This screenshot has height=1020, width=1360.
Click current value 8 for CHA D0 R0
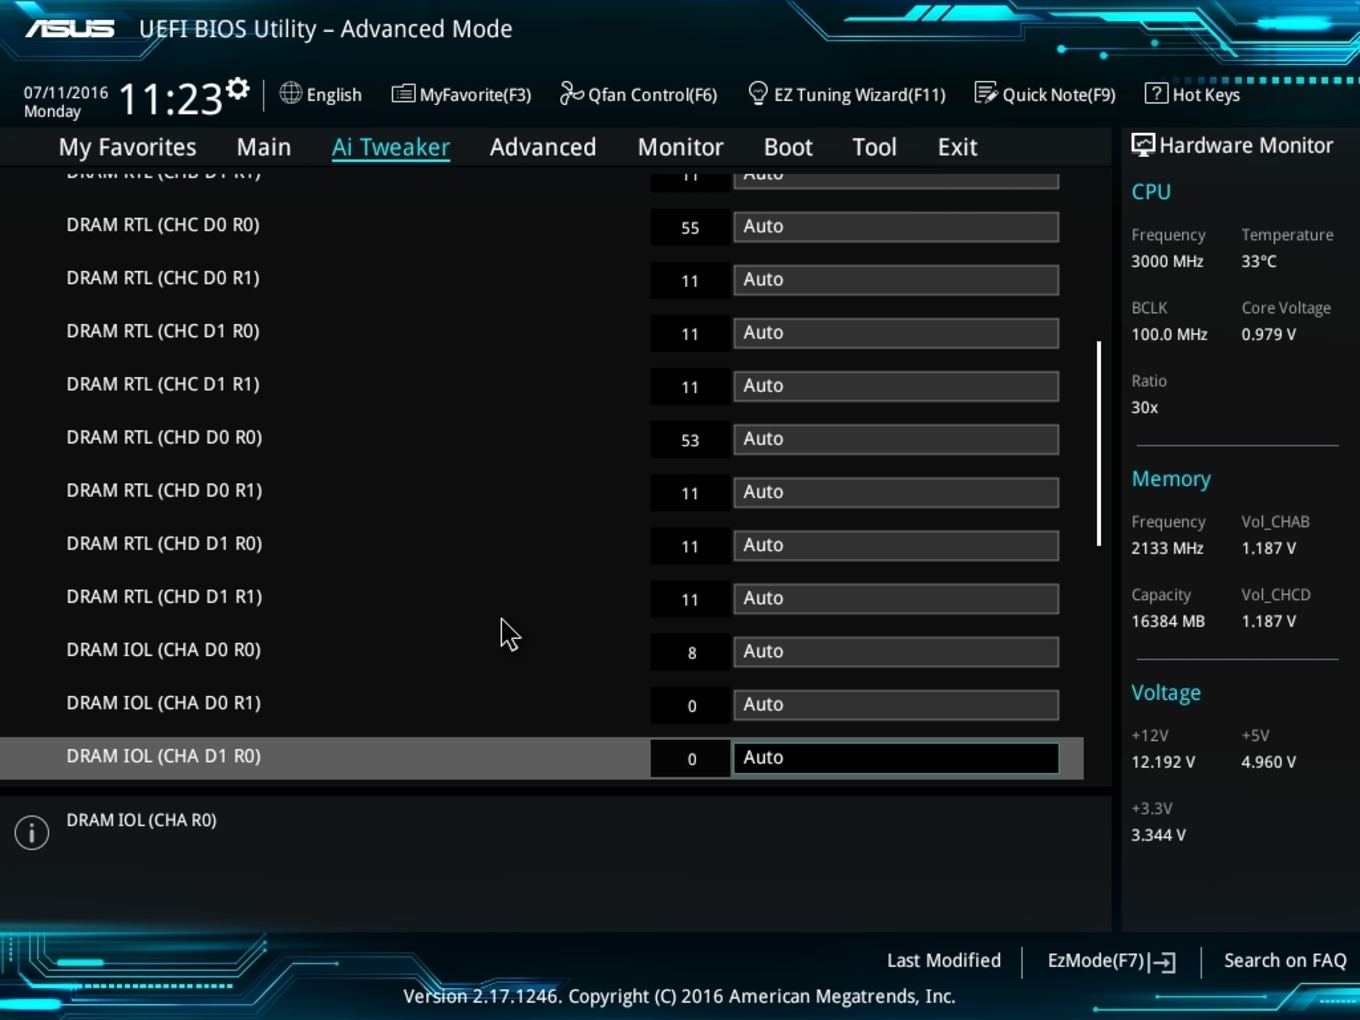pyautogui.click(x=691, y=653)
